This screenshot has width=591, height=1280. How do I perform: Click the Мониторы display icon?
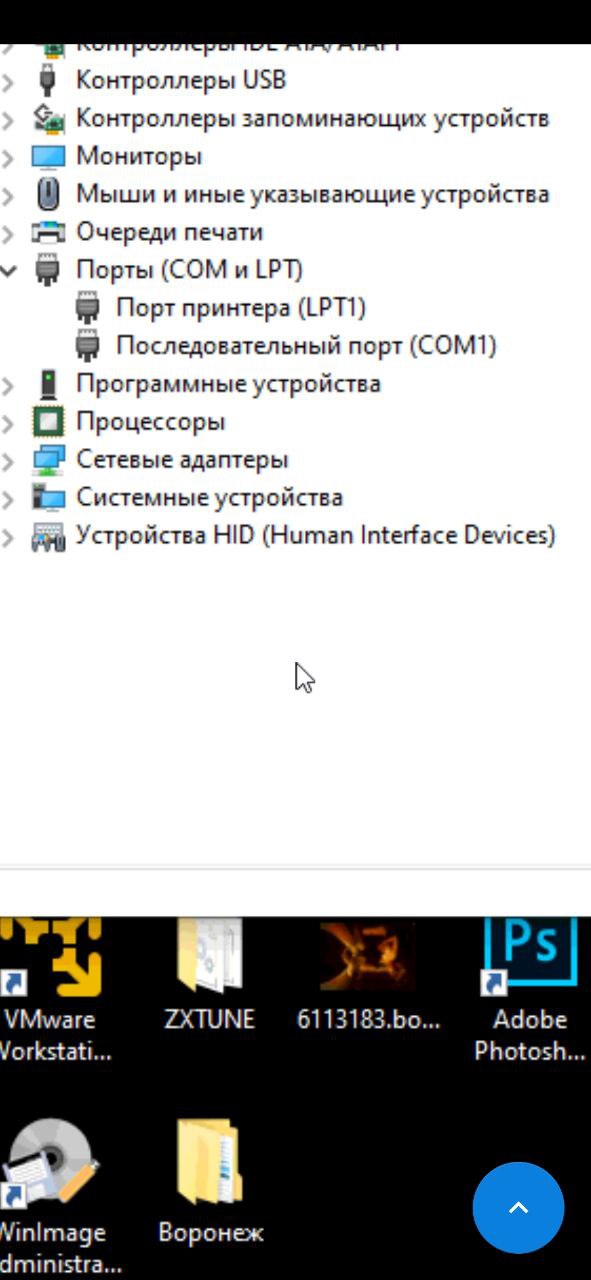[48, 157]
